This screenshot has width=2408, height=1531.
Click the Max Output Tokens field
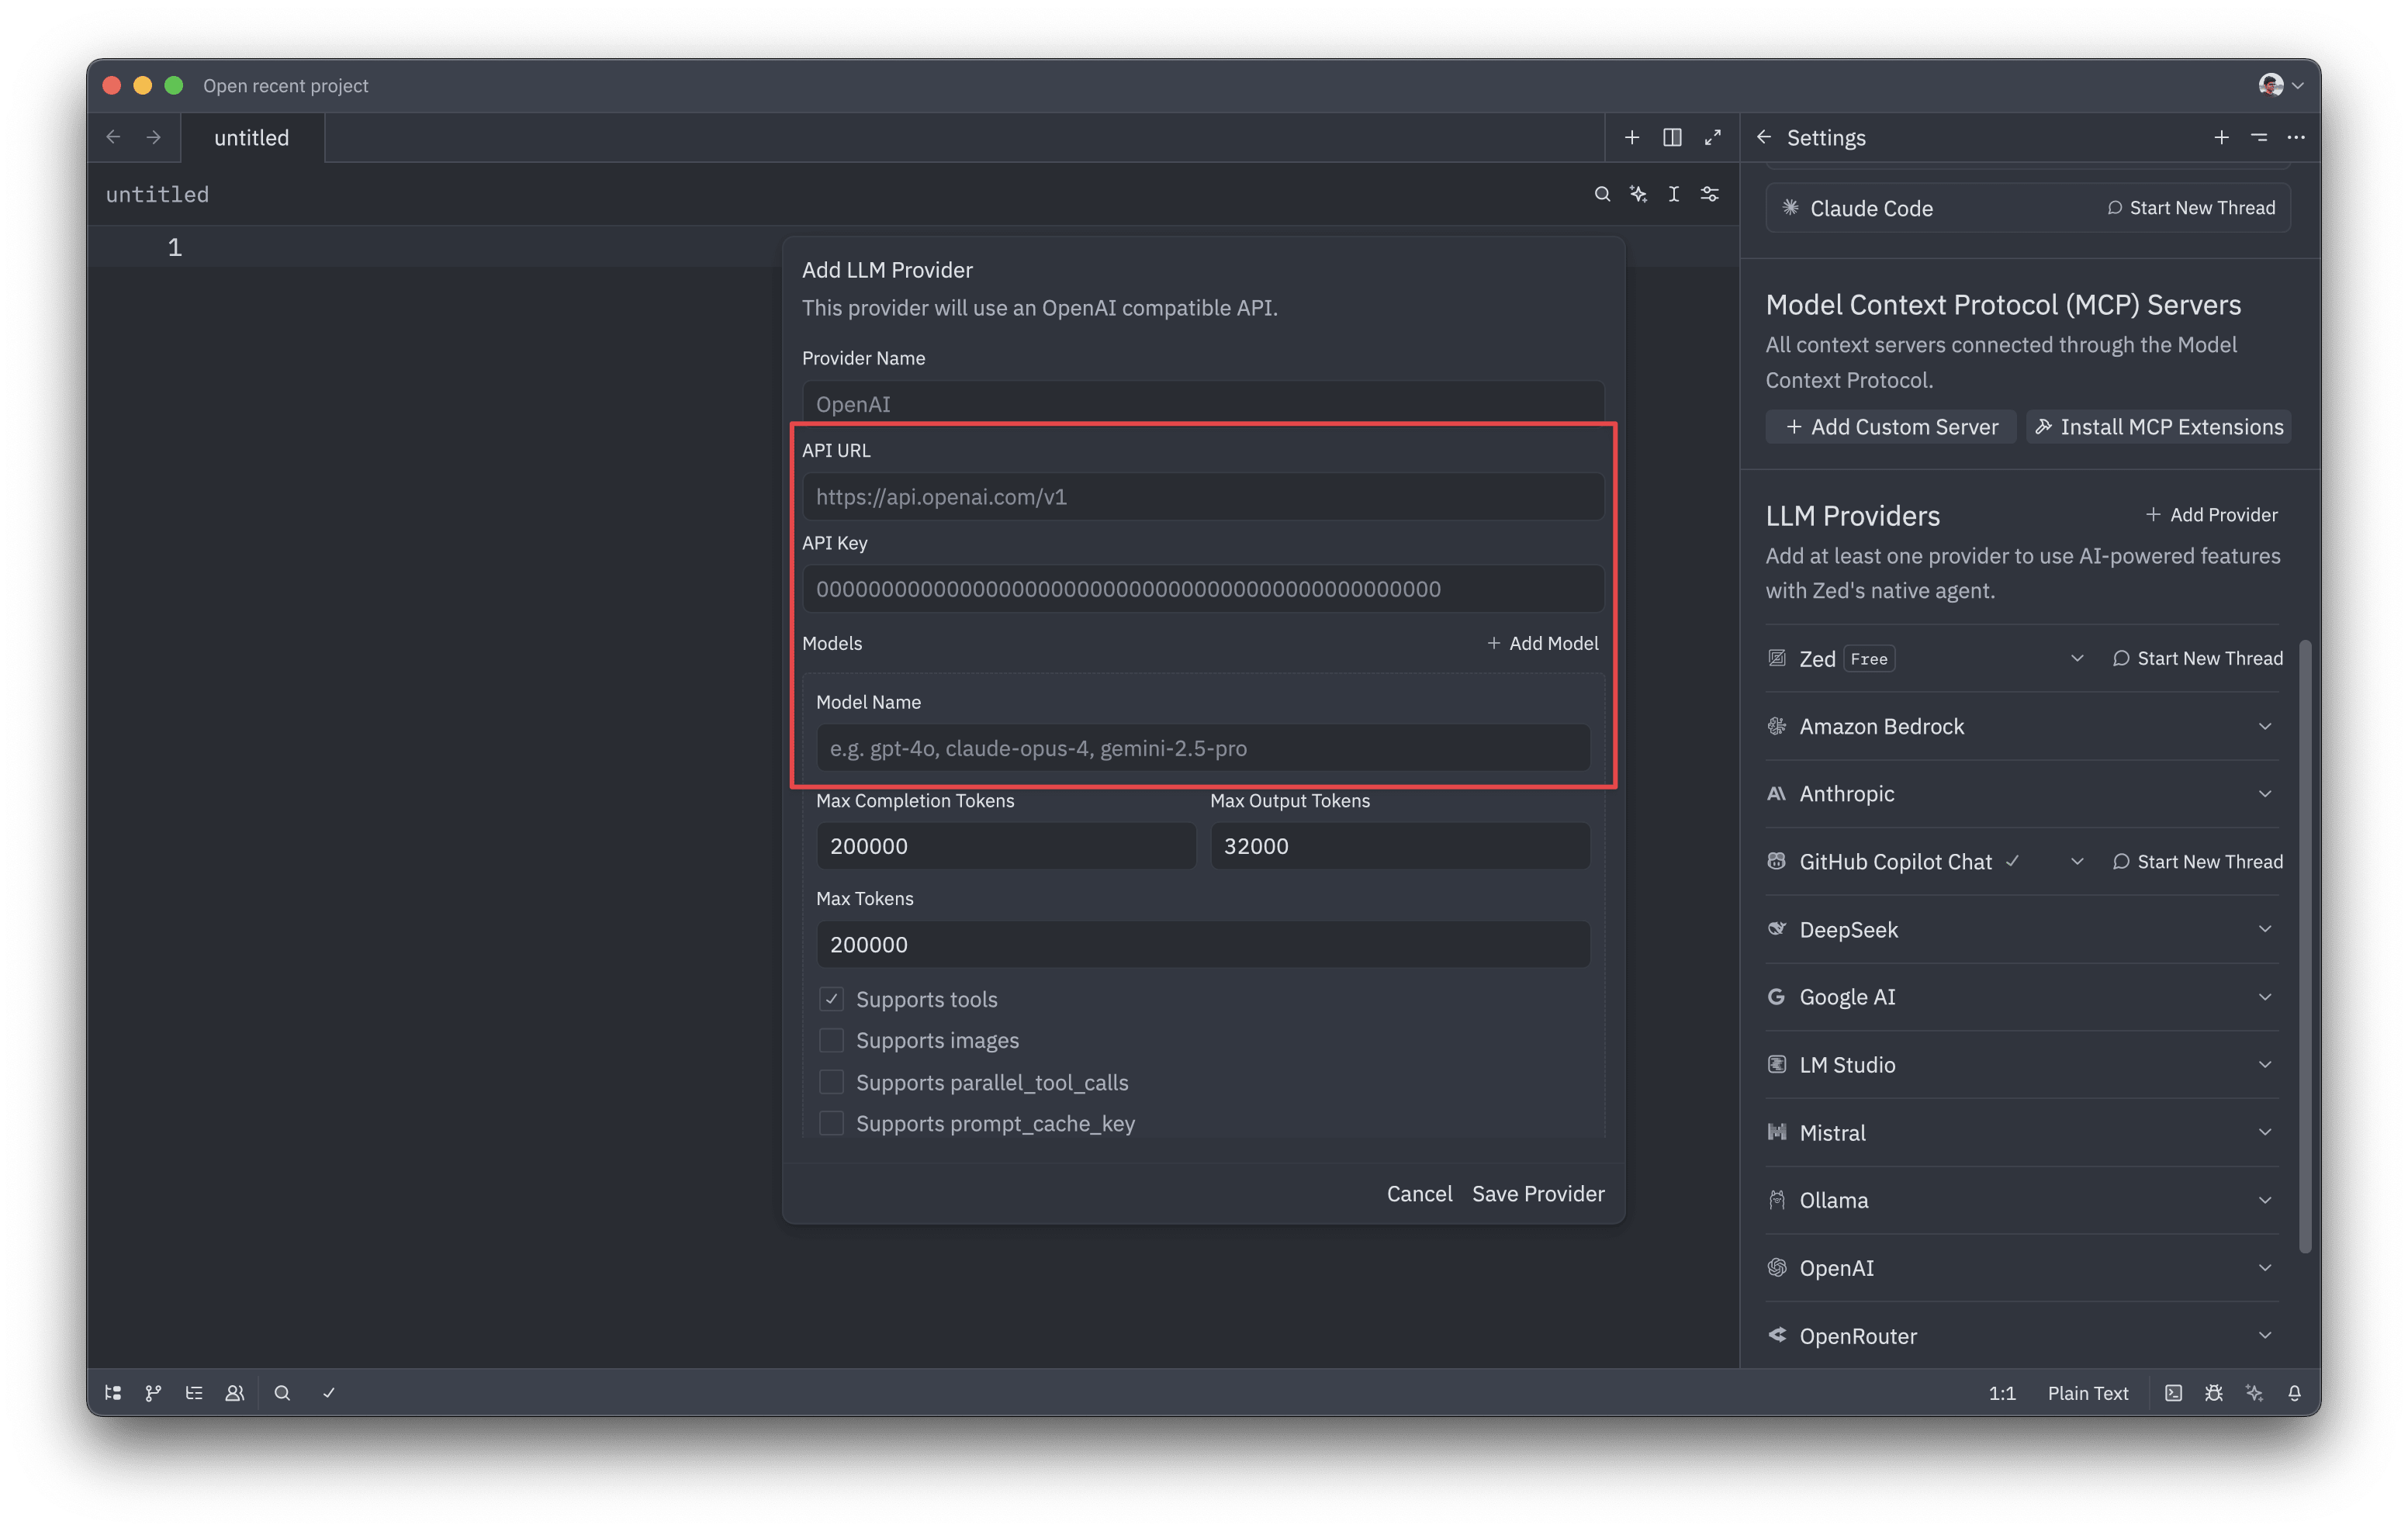coord(1400,846)
